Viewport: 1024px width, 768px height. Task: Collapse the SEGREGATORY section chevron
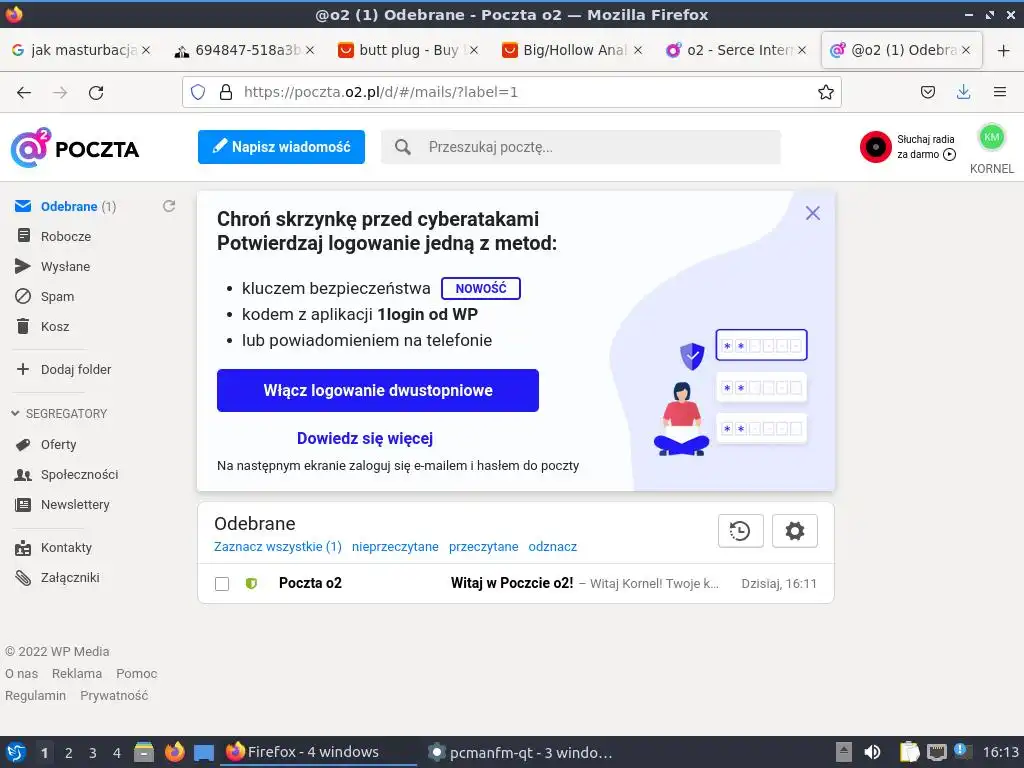[15, 413]
